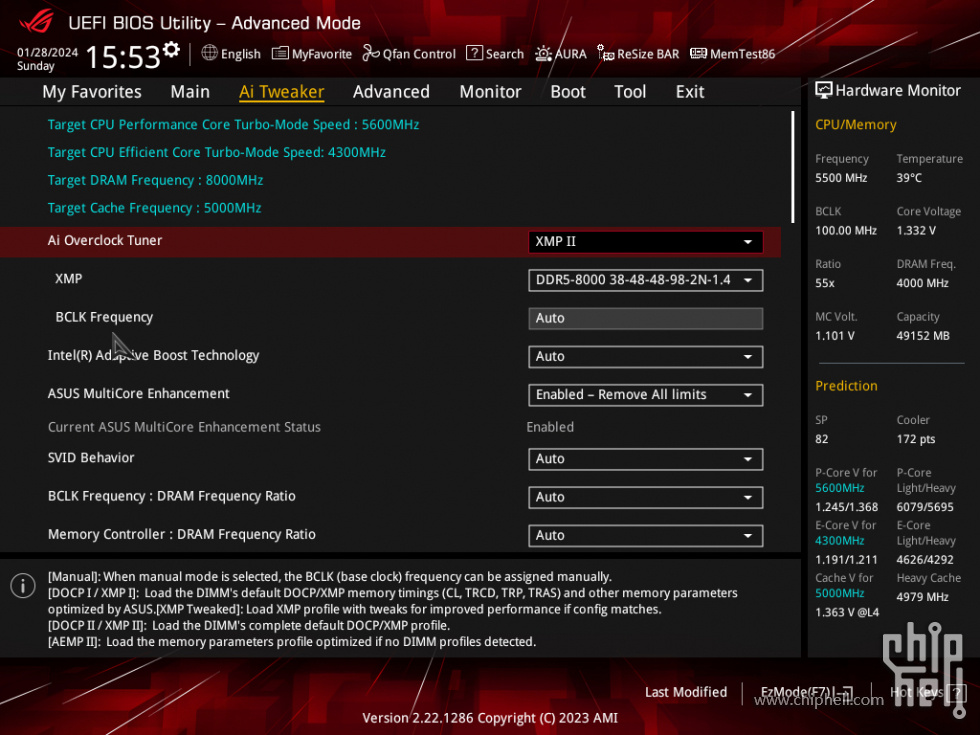This screenshot has height=735, width=980.
Task: Click the info circle icon in help panel
Action: click(x=23, y=586)
